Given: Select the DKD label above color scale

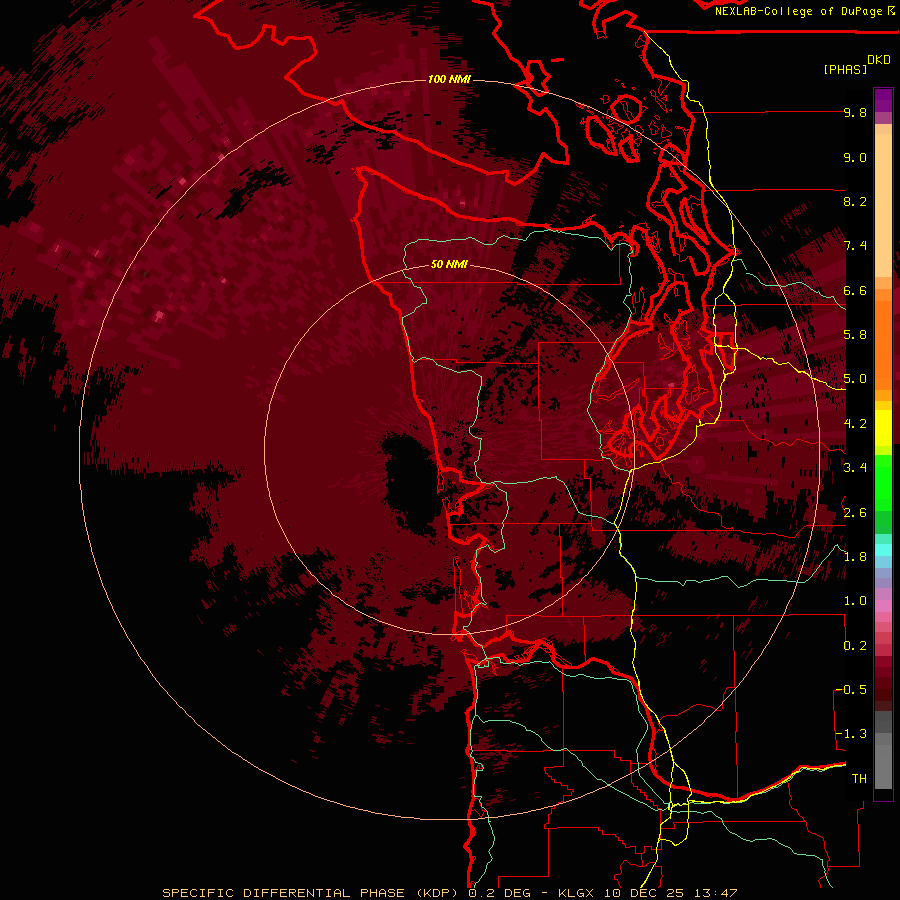Looking at the screenshot, I should click(x=879, y=60).
